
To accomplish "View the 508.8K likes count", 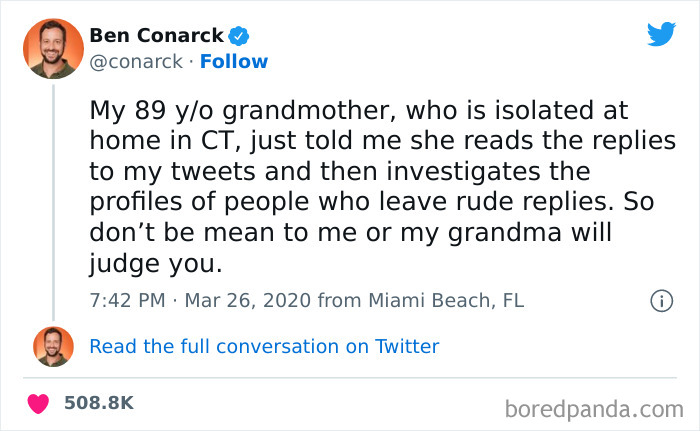I will pos(98,403).
